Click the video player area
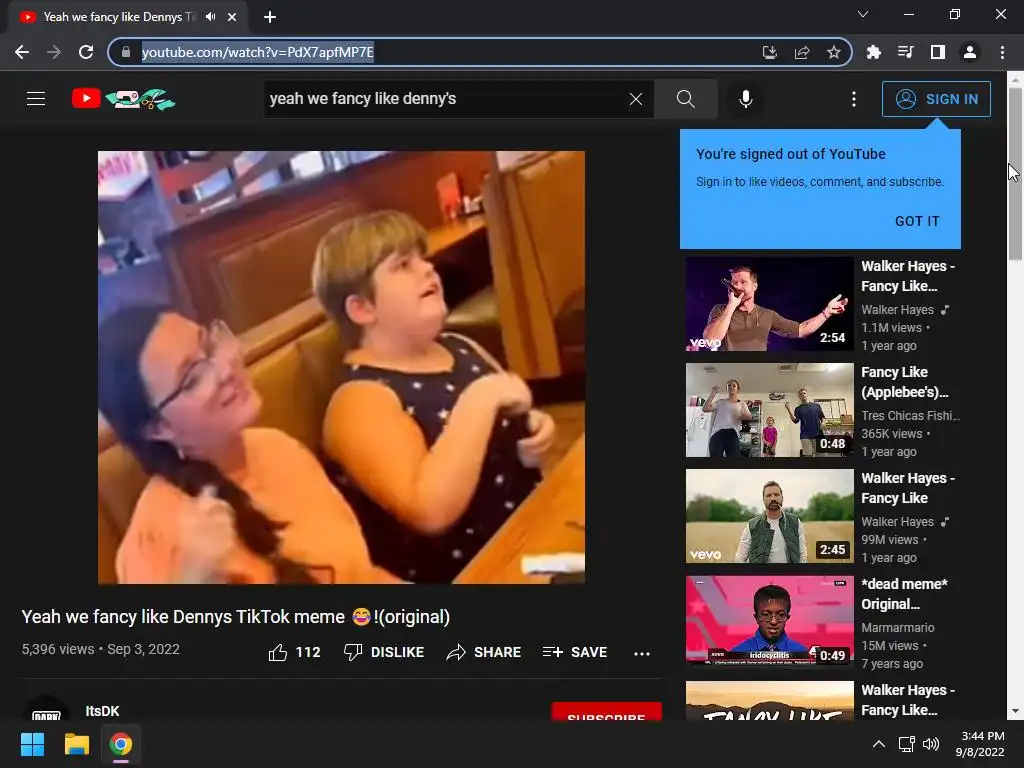Viewport: 1024px width, 768px height. [341, 367]
